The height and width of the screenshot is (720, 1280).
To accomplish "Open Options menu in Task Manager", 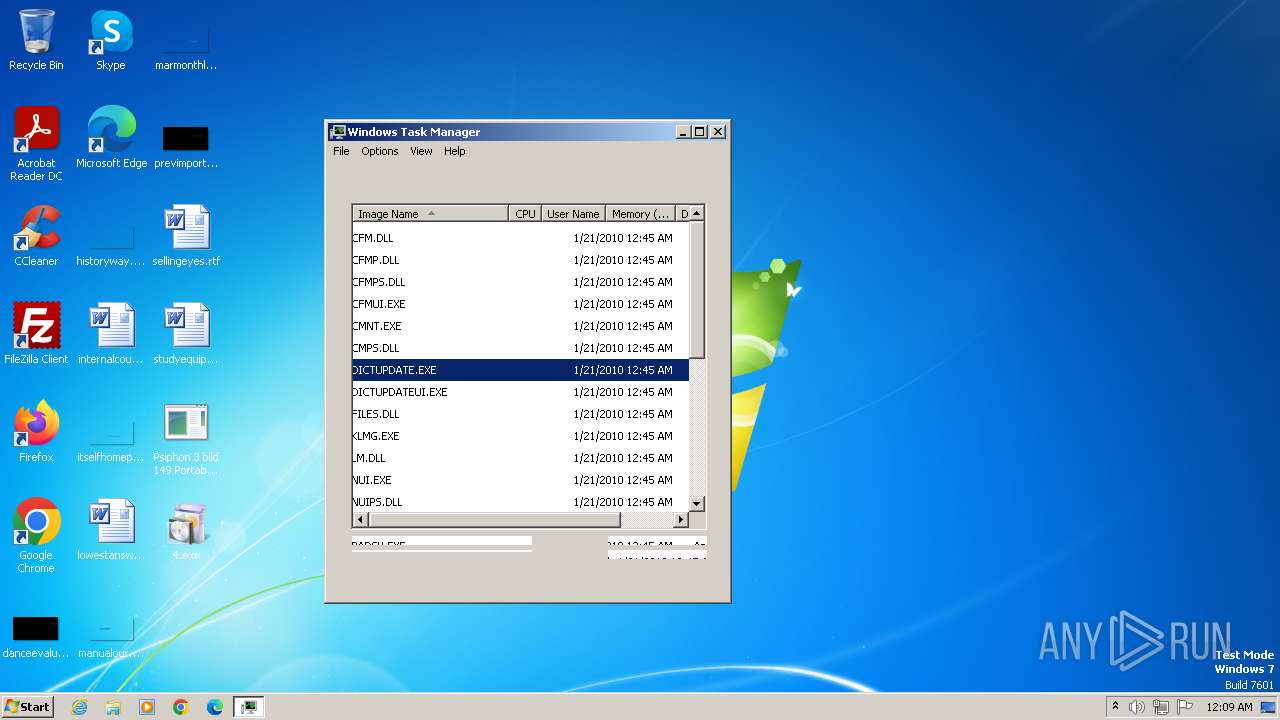I will 380,151.
